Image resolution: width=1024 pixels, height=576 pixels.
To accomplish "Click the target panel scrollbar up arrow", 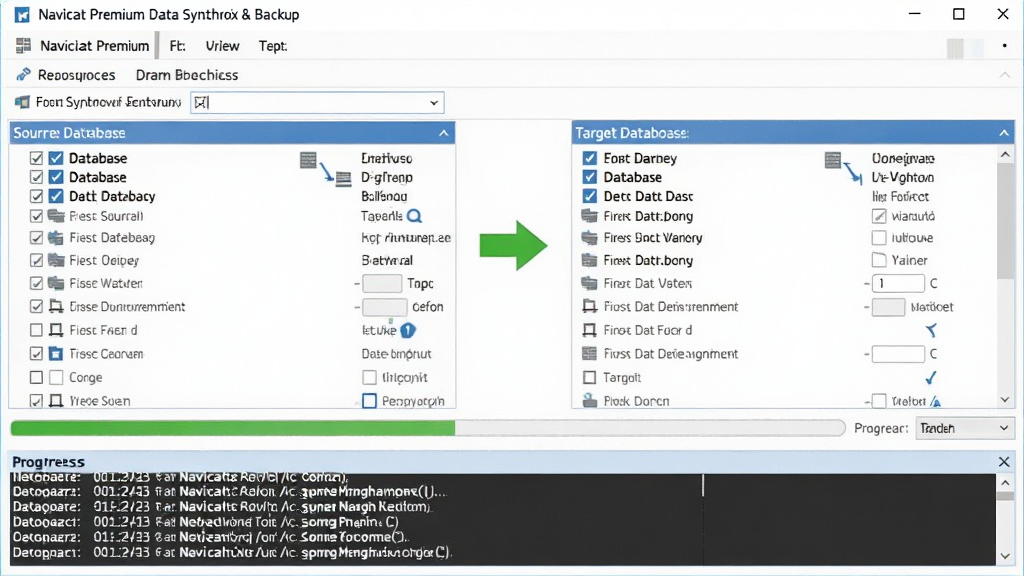I will click(1006, 155).
